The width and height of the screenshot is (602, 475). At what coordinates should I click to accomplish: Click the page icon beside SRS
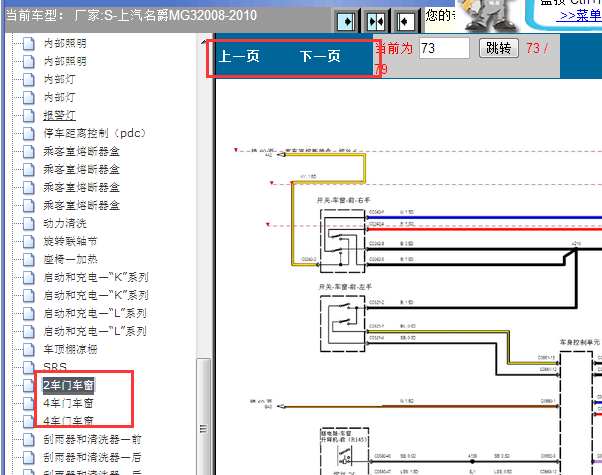[29, 367]
